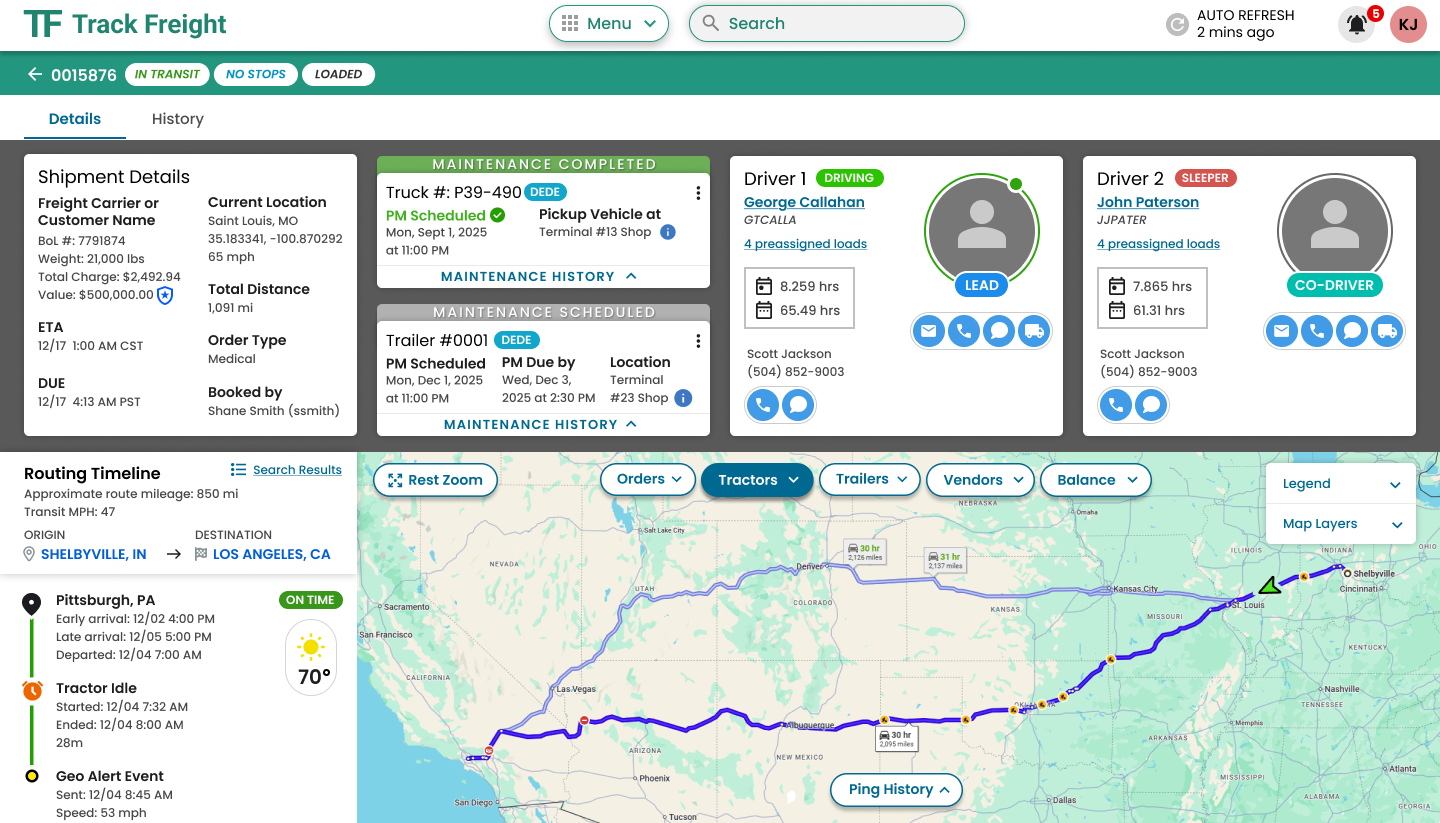Switch to the History tab

[177, 118]
